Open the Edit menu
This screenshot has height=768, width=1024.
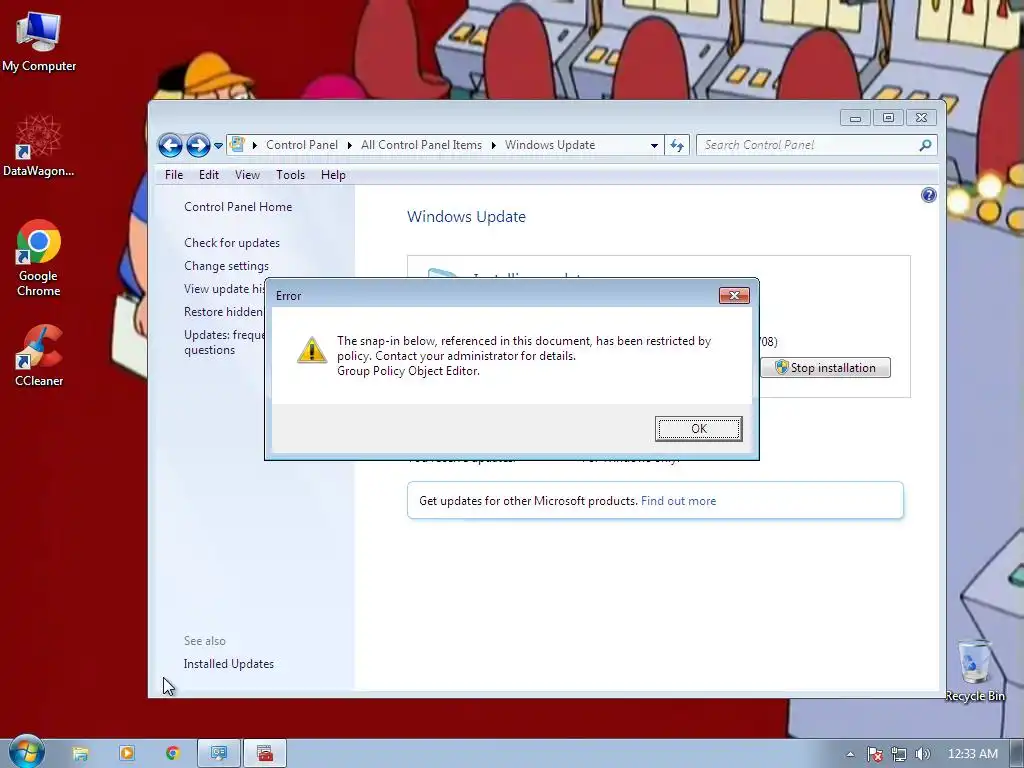click(209, 175)
